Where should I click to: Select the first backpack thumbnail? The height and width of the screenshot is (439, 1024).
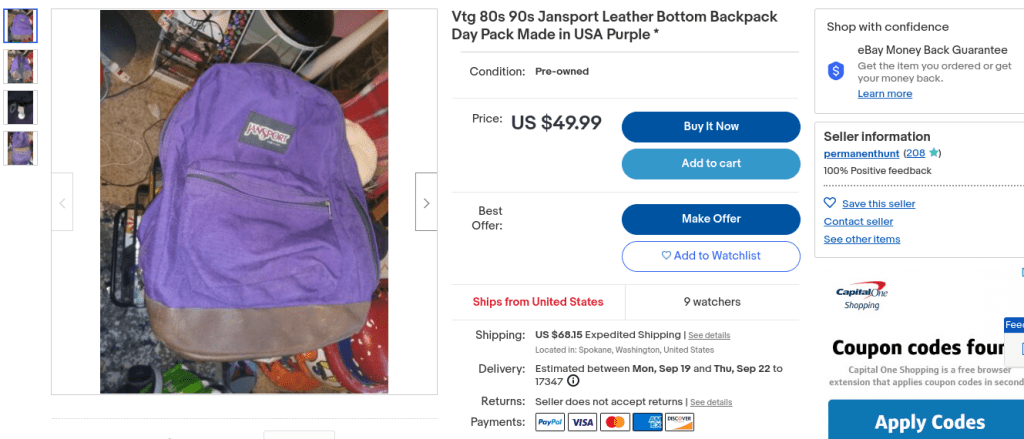click(20, 26)
